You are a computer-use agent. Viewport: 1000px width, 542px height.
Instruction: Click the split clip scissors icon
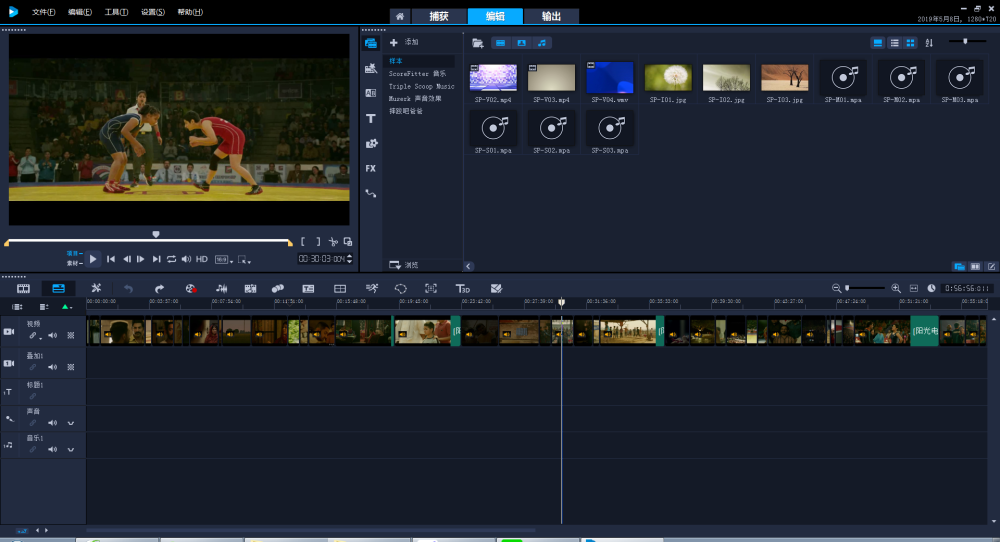333,241
